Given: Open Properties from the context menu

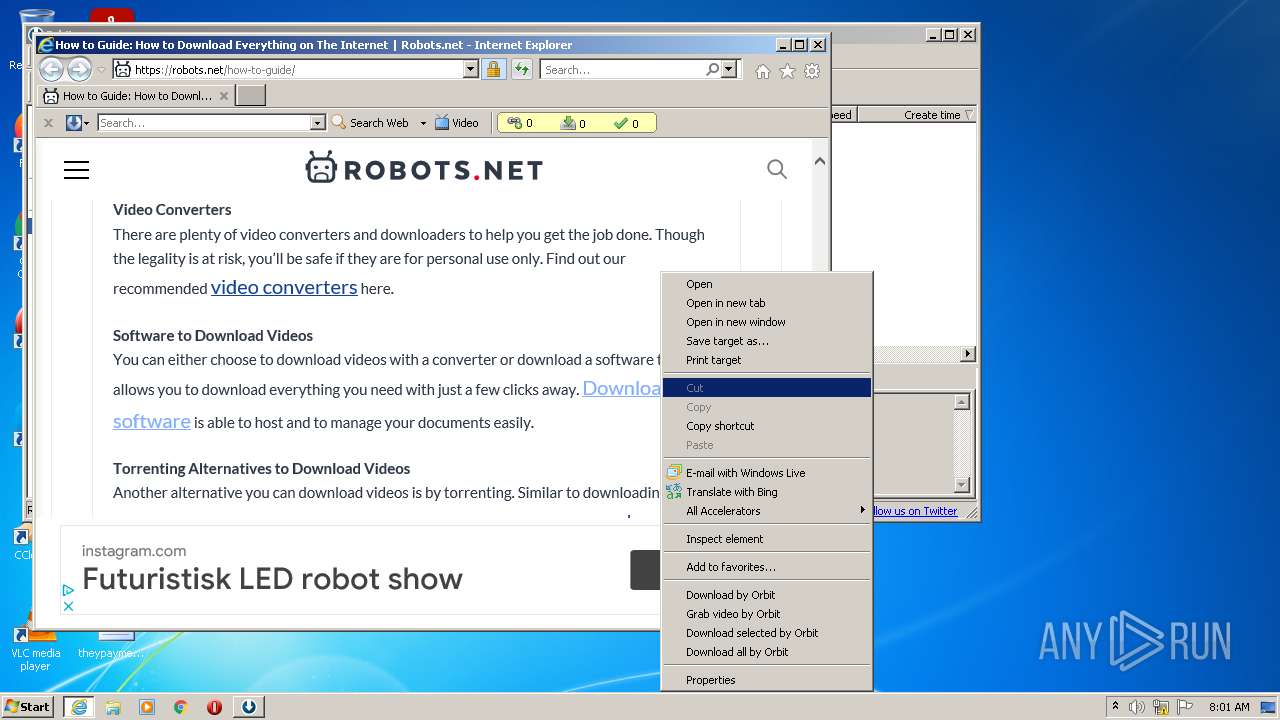Looking at the screenshot, I should [767, 680].
